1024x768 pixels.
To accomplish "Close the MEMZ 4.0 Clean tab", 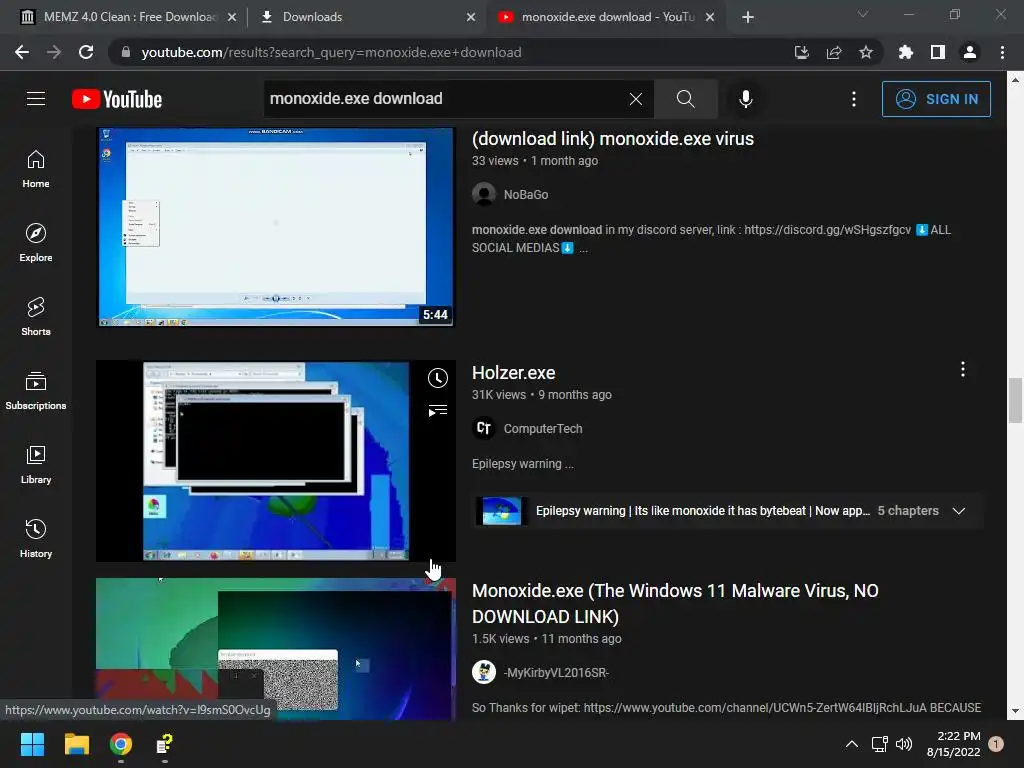I will pyautogui.click(x=232, y=17).
